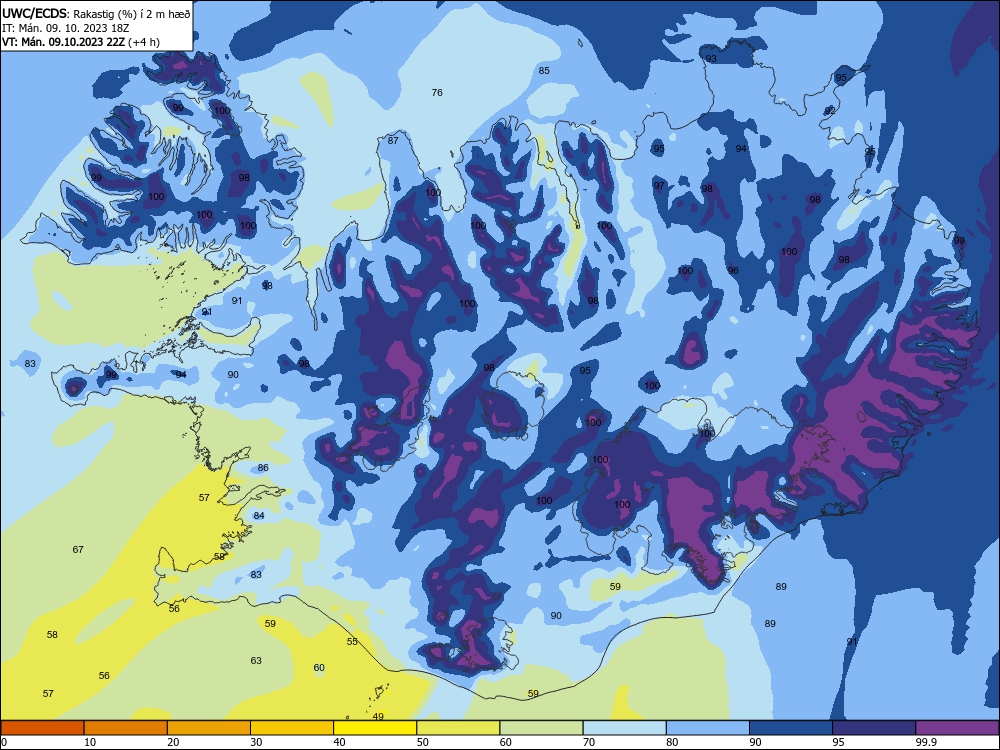Click the legend label 70
The image size is (1000, 750).
pos(589,742)
